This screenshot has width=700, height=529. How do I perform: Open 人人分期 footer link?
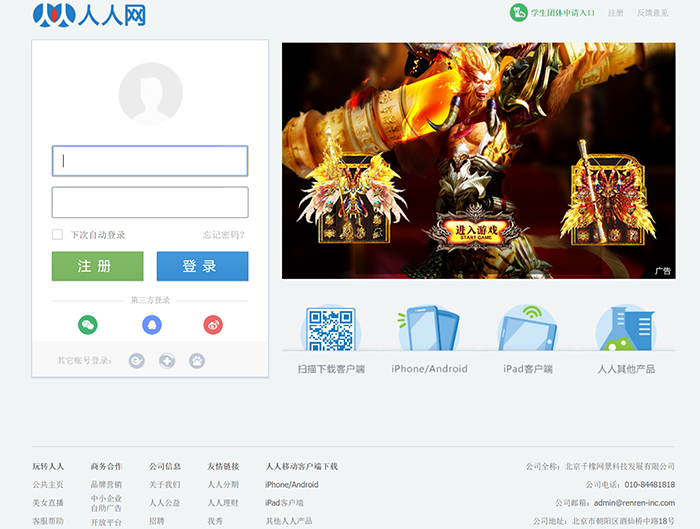(x=223, y=484)
